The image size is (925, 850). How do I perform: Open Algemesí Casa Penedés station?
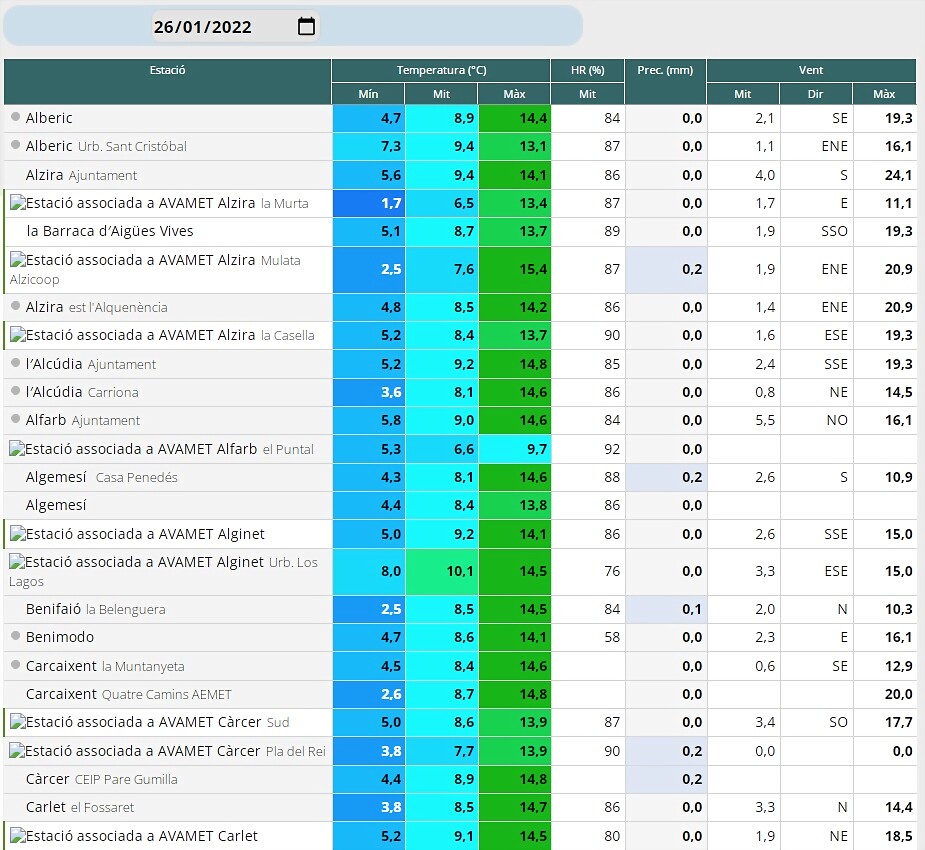101,477
